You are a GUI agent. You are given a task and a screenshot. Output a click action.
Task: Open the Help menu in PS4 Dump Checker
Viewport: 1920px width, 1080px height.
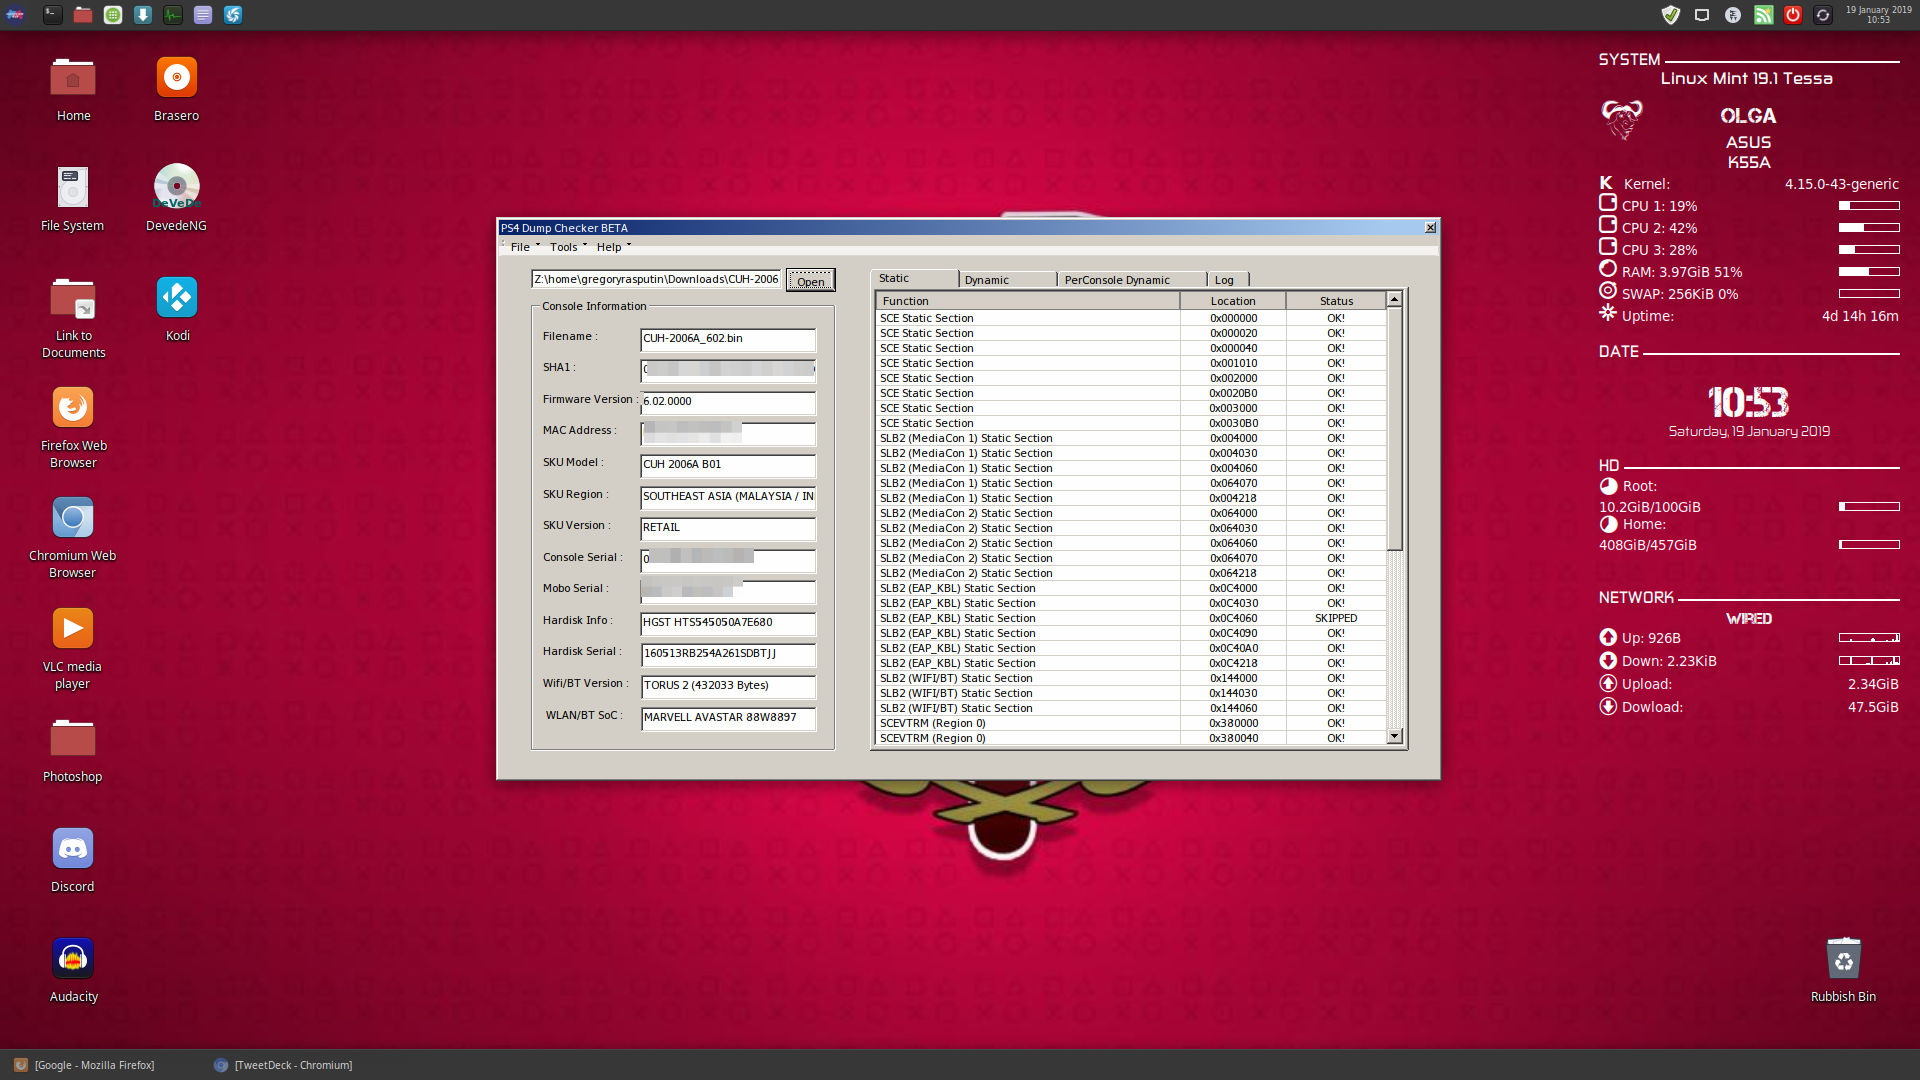(x=609, y=247)
